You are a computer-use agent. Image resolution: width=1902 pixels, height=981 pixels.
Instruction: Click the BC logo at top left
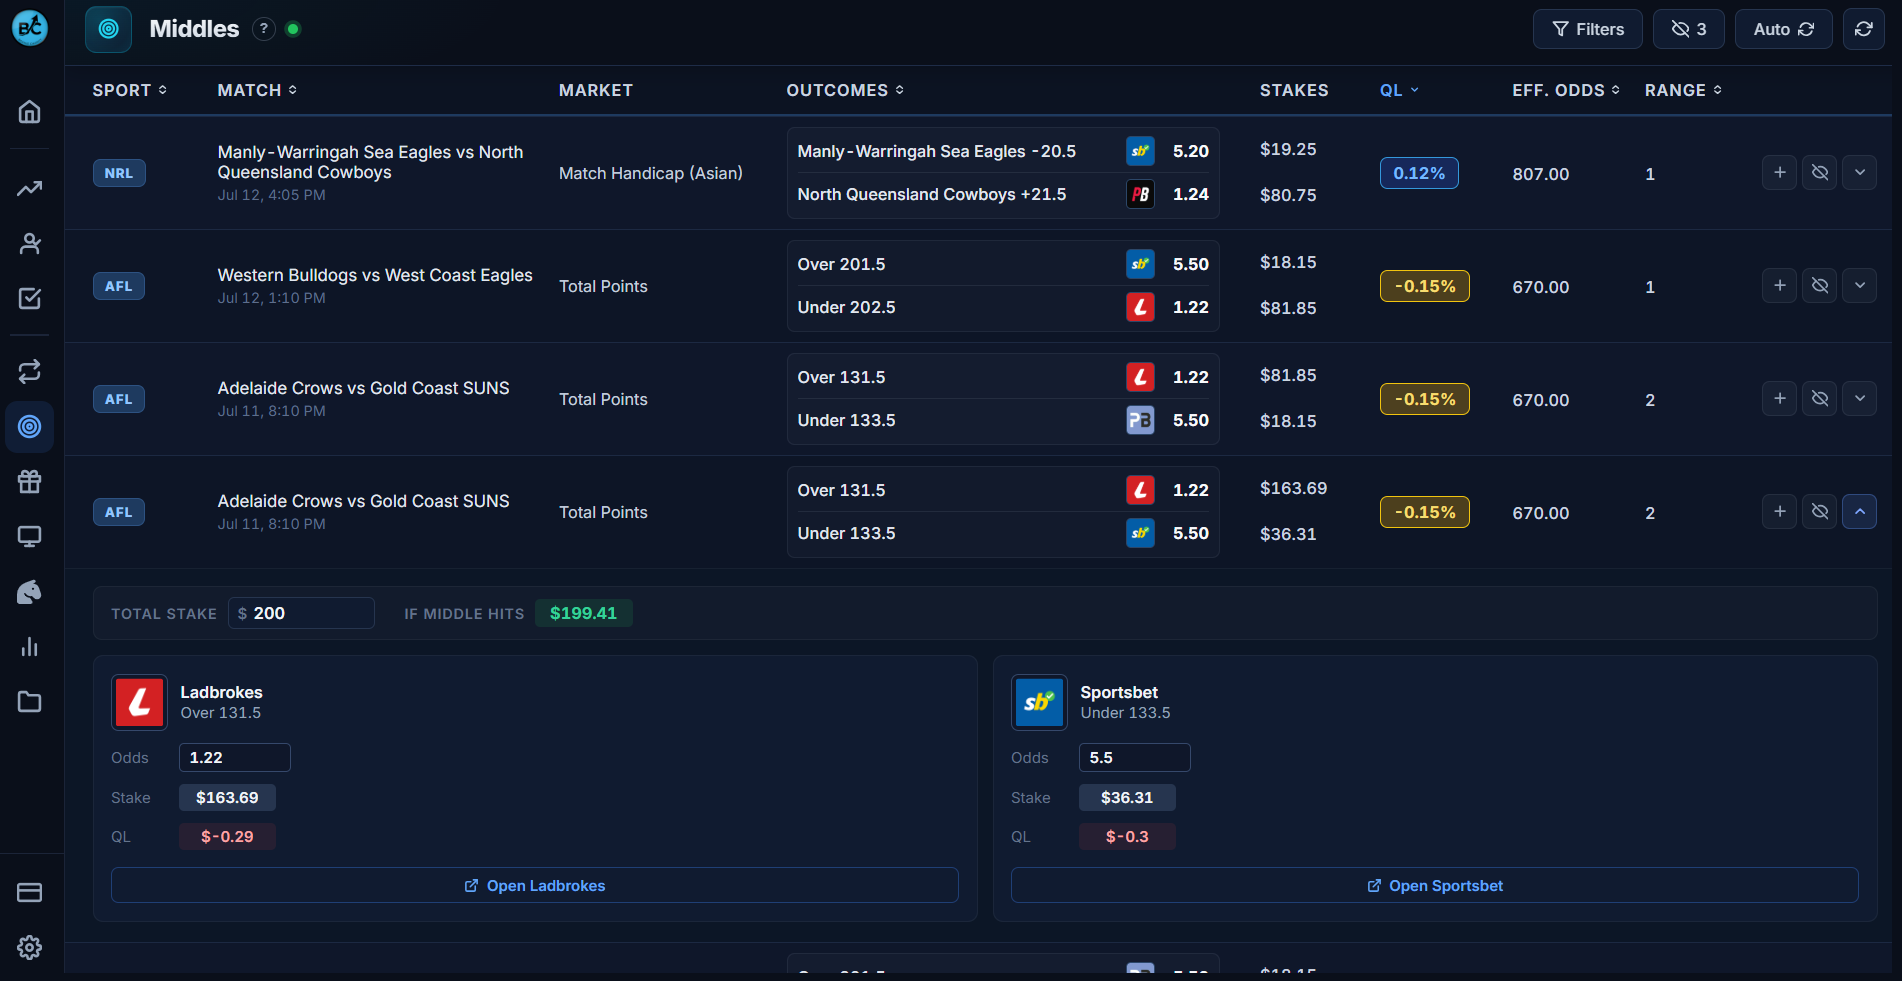(x=30, y=28)
